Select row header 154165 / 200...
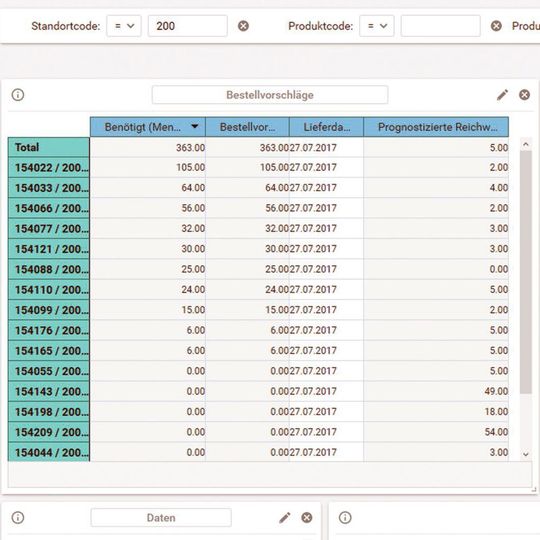The height and width of the screenshot is (540, 540). (x=49, y=351)
